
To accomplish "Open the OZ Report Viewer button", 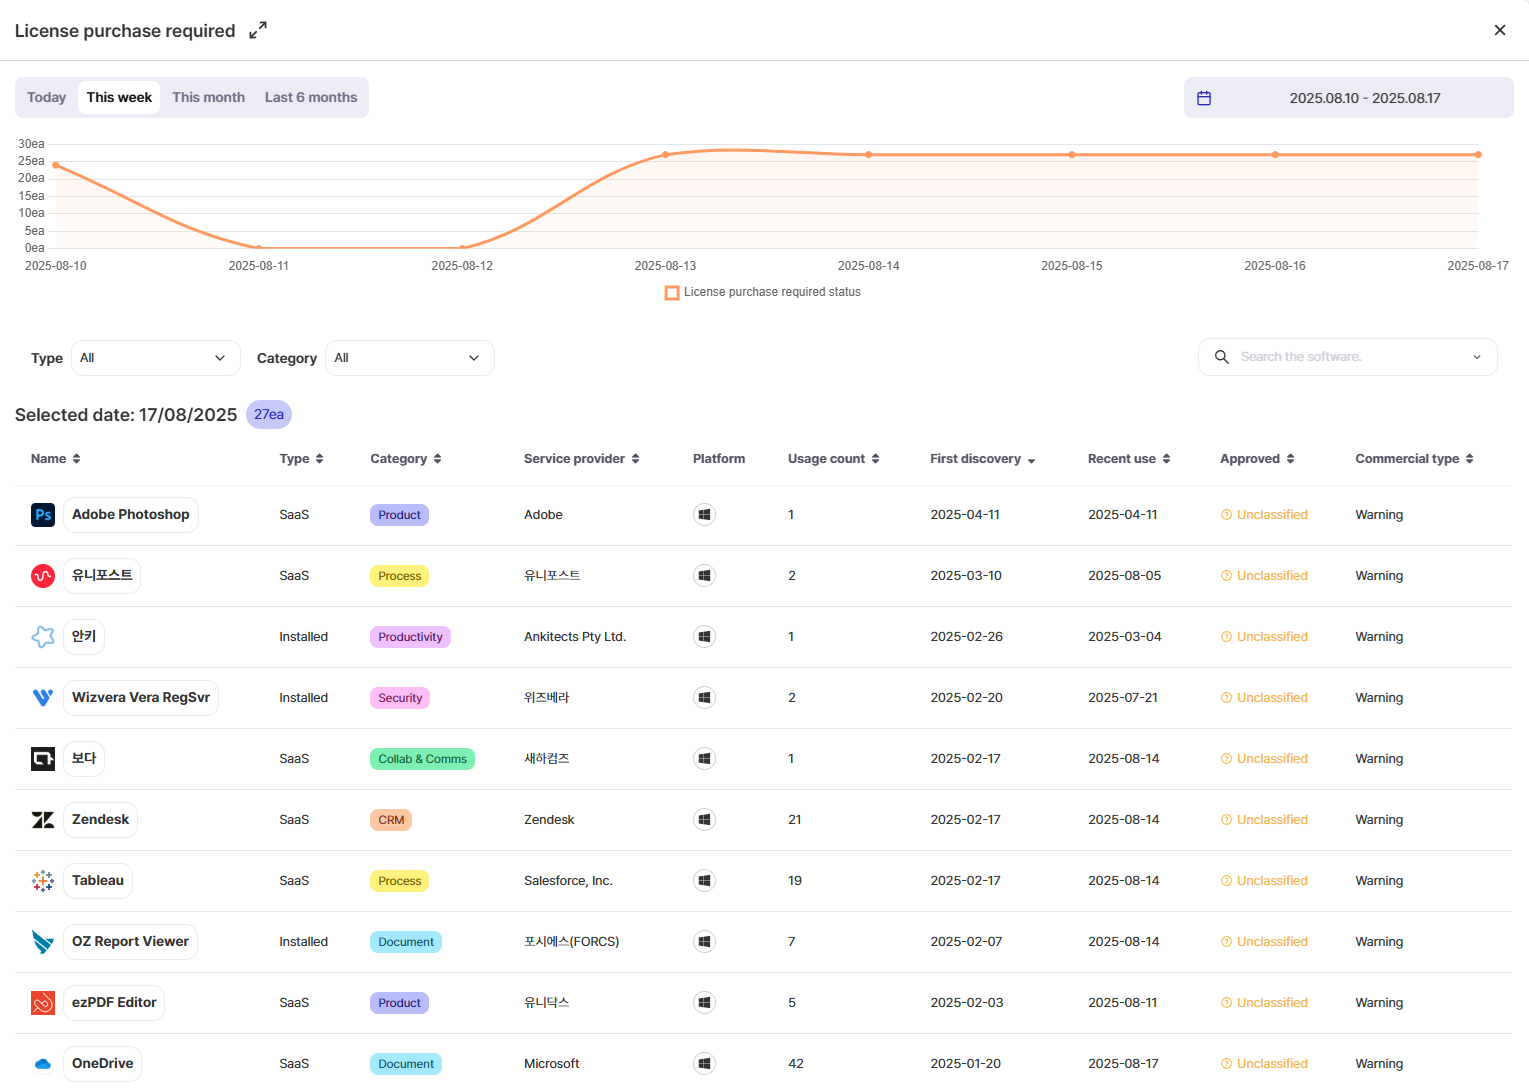I will tap(130, 942).
